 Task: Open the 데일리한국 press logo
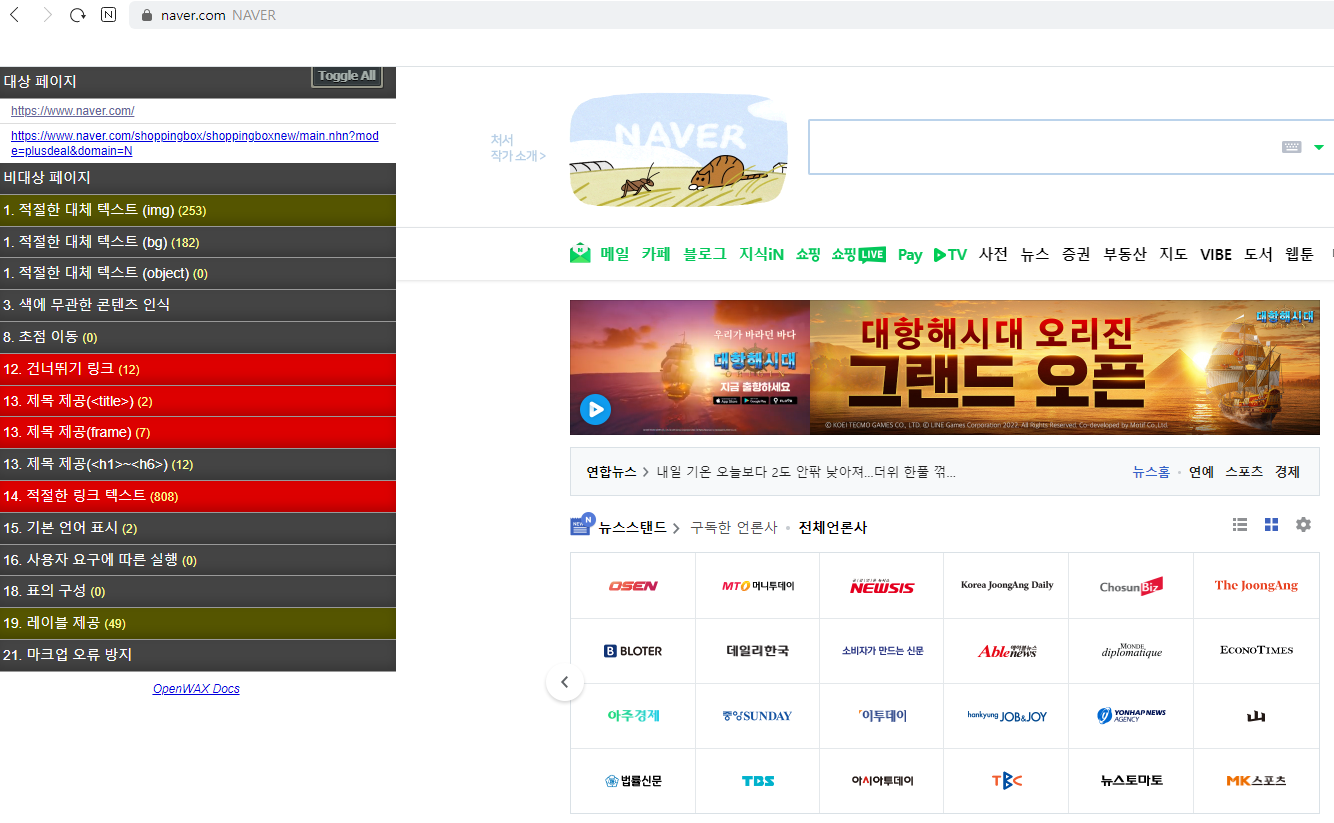pos(758,651)
